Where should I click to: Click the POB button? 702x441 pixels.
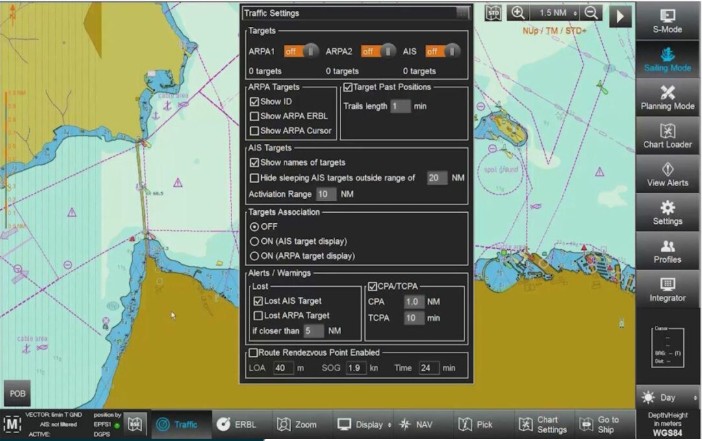pos(17,394)
